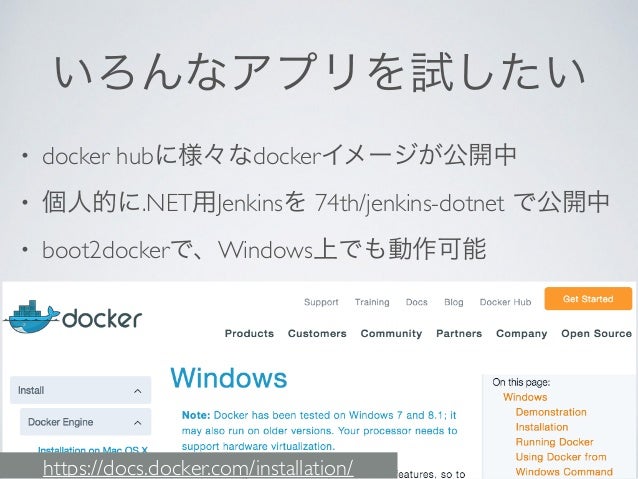This screenshot has height=479, width=638.
Task: Jump to Running Docker section
Action: pyautogui.click(x=554, y=442)
